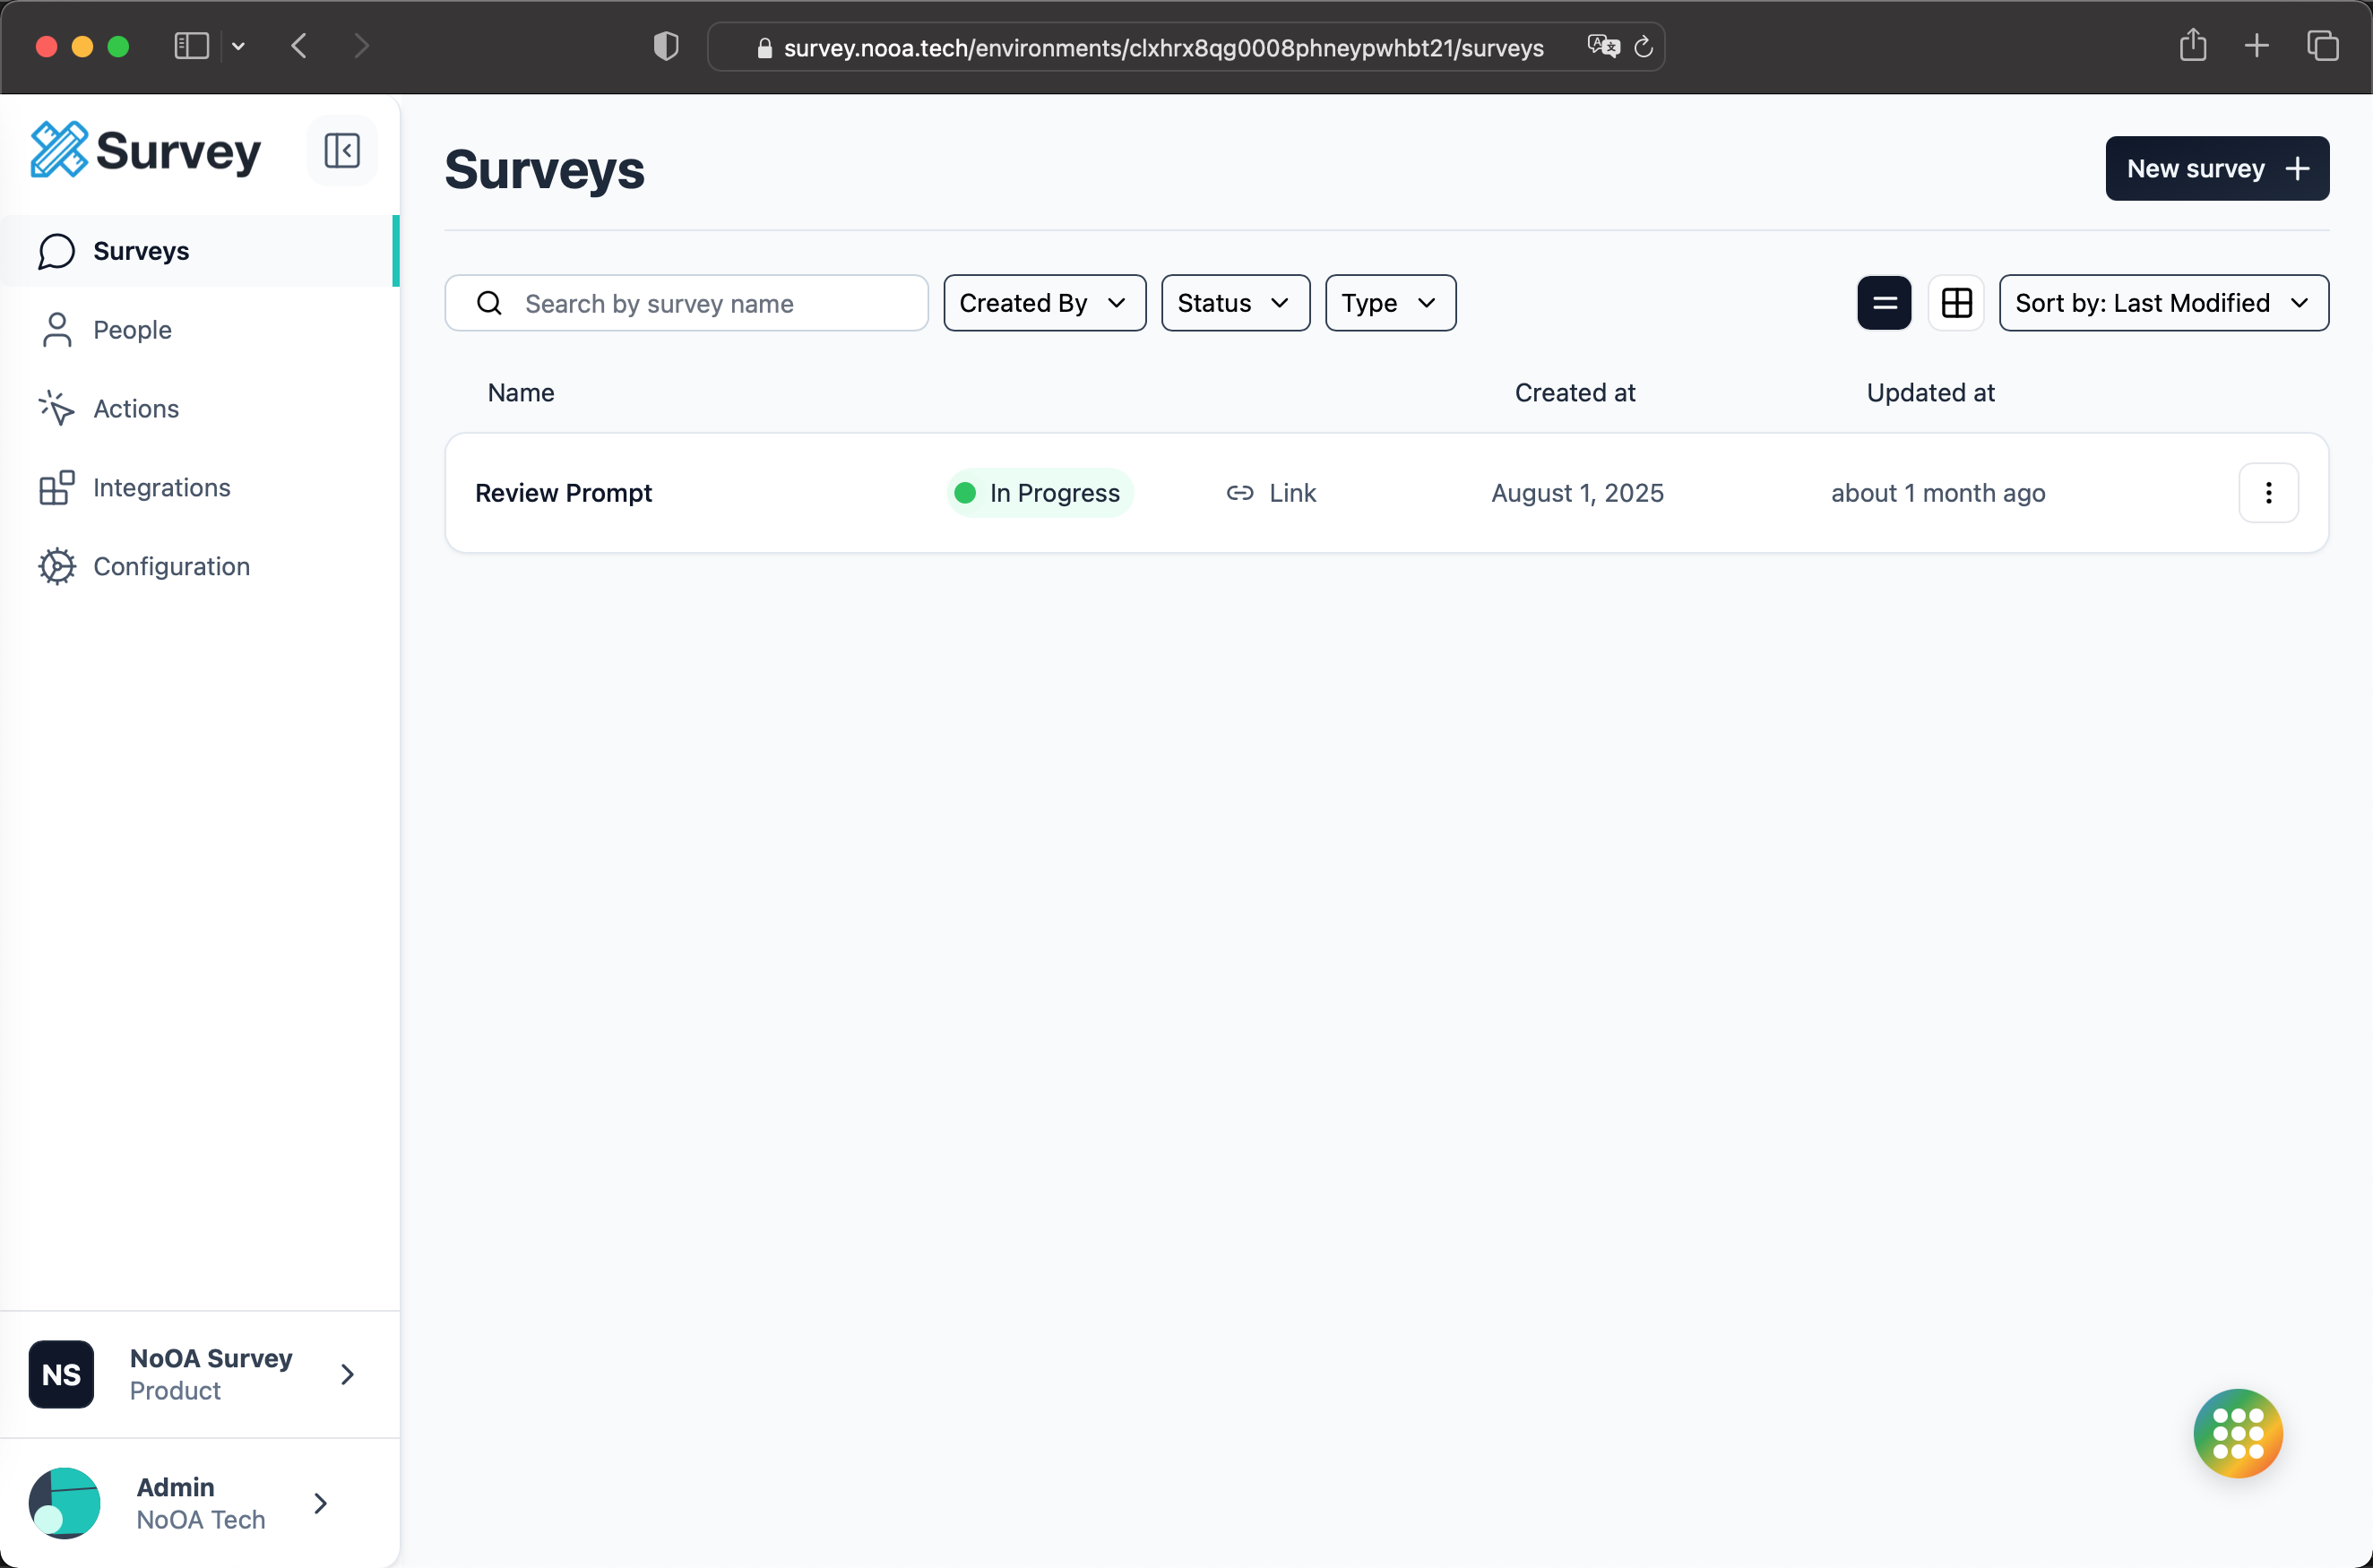Open the Review Prompt three-dot options menu

(x=2267, y=493)
